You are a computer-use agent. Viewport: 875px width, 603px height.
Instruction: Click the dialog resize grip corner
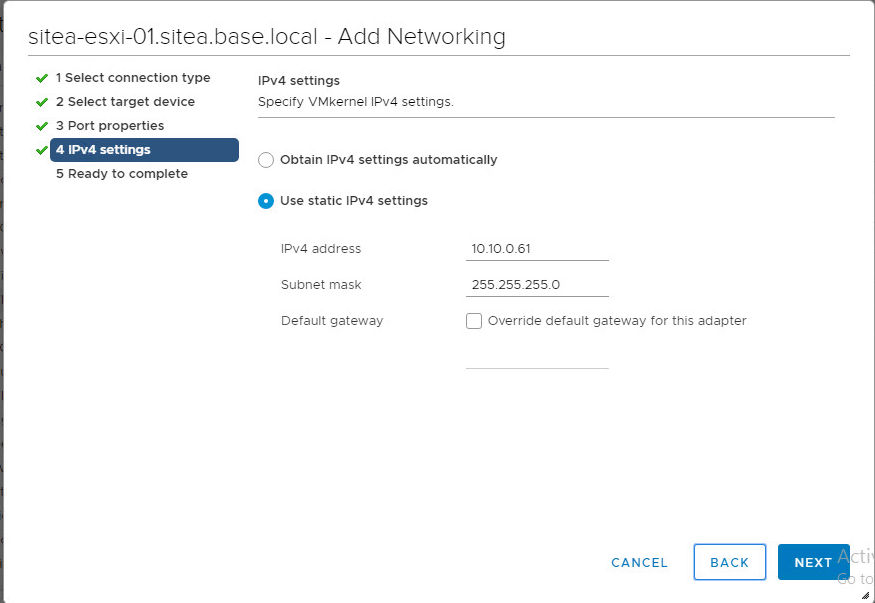[x=865, y=594]
